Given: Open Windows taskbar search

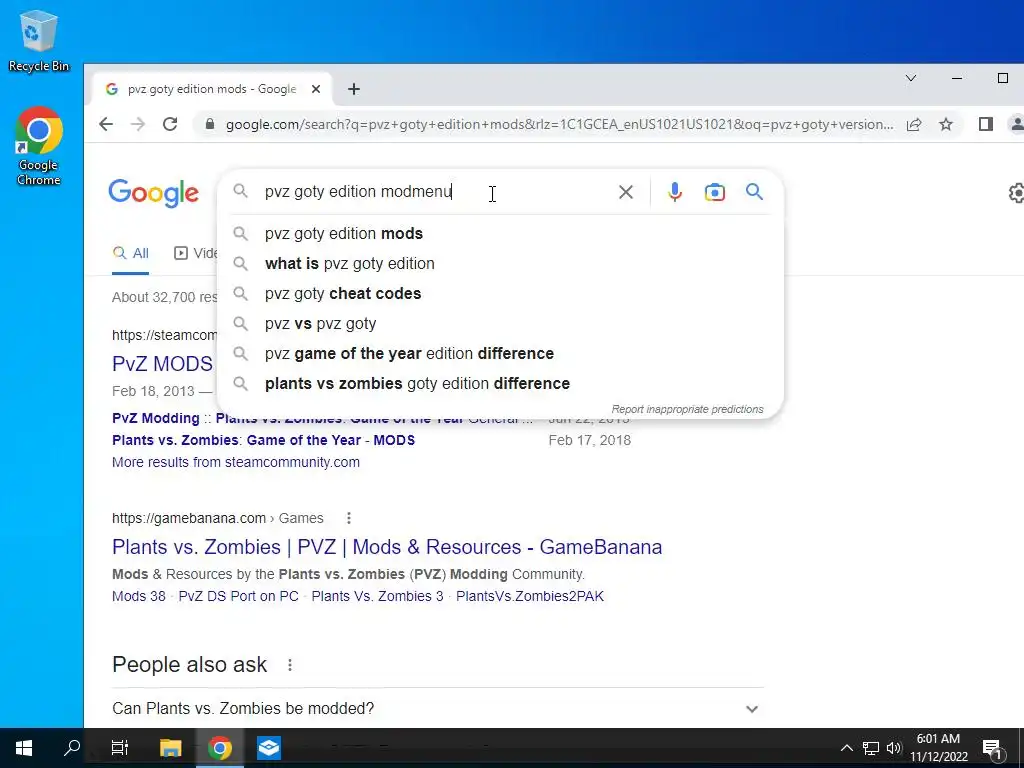Looking at the screenshot, I should click(72, 748).
